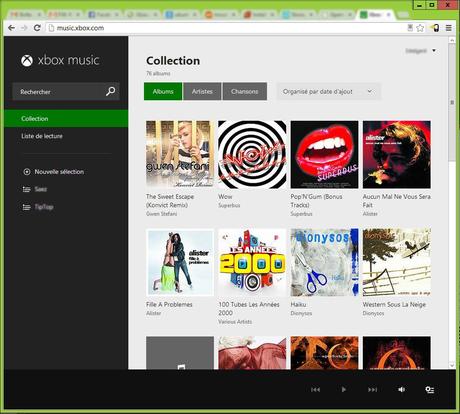Open the Collection section in the sidebar
Viewport: 460px width, 414px height.
point(66,118)
